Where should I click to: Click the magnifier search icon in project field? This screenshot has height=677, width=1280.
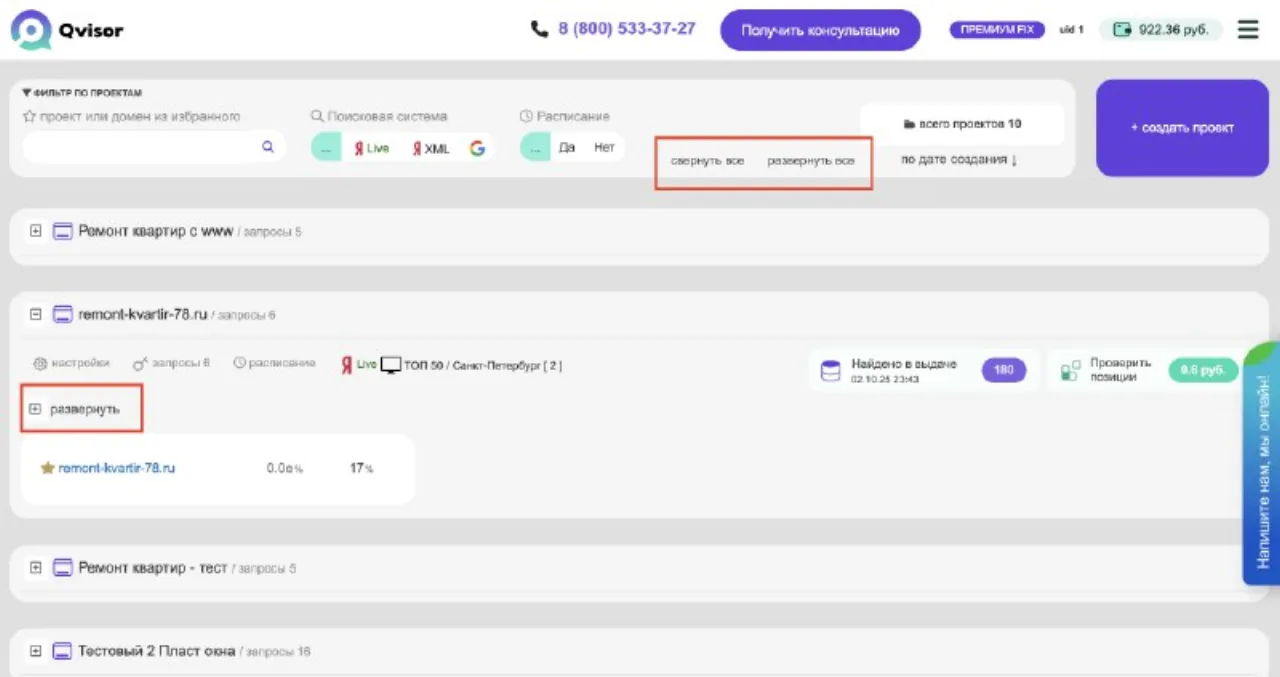point(268,147)
